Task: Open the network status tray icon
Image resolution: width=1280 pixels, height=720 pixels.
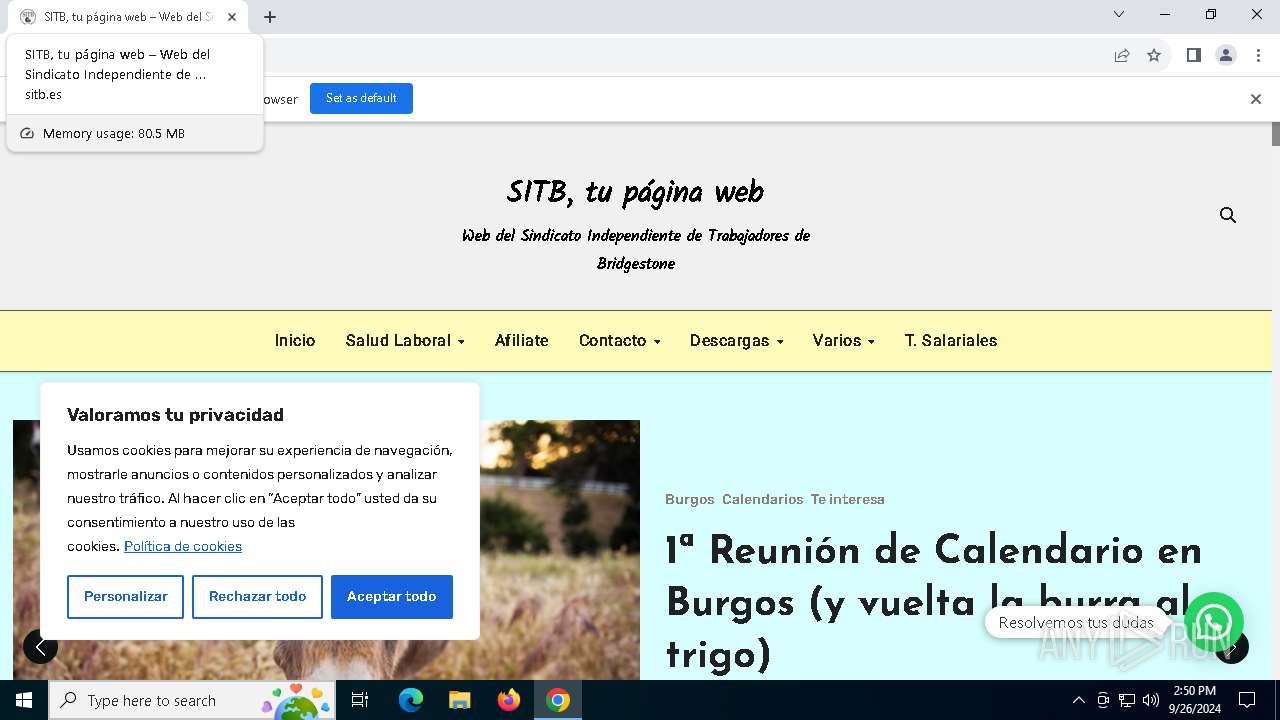Action: [1127, 700]
